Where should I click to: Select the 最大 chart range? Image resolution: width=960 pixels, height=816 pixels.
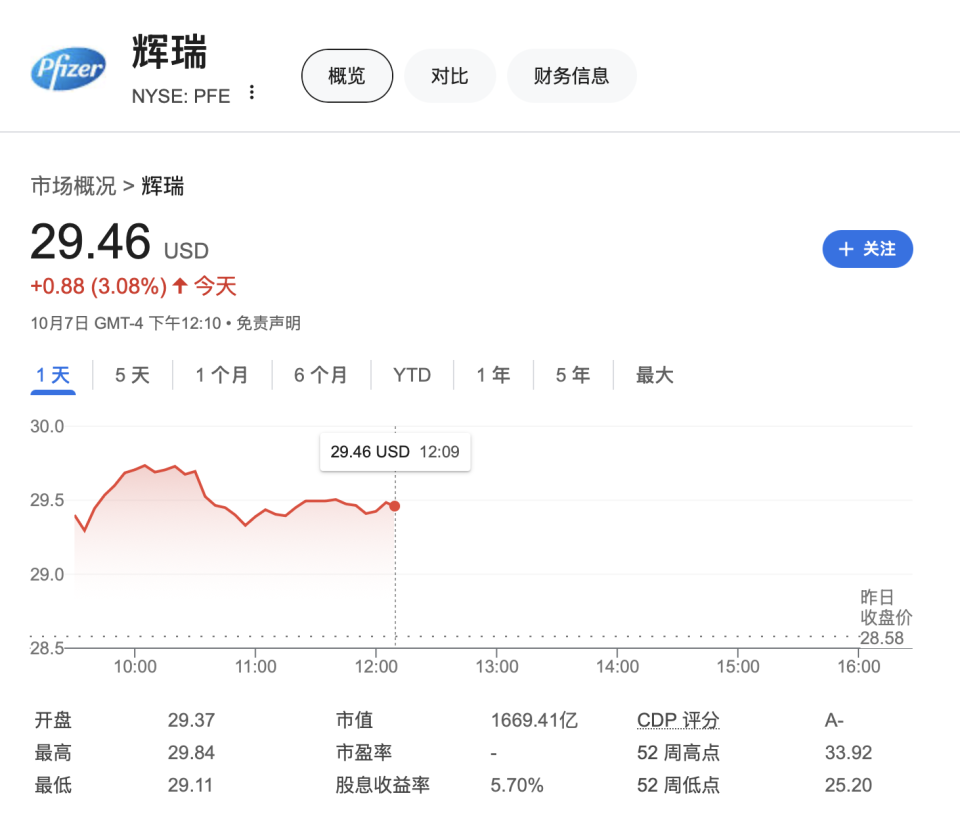click(653, 374)
